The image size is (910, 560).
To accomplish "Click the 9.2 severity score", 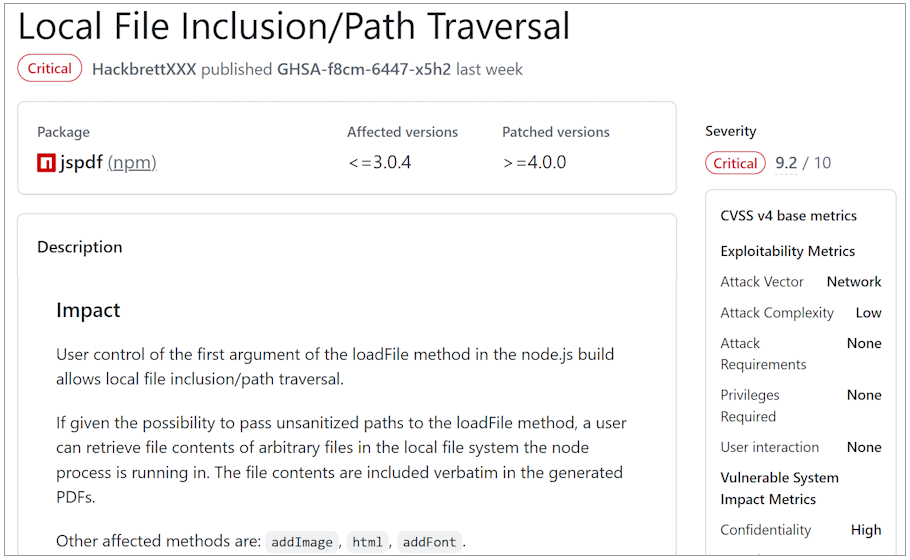I will [x=786, y=163].
